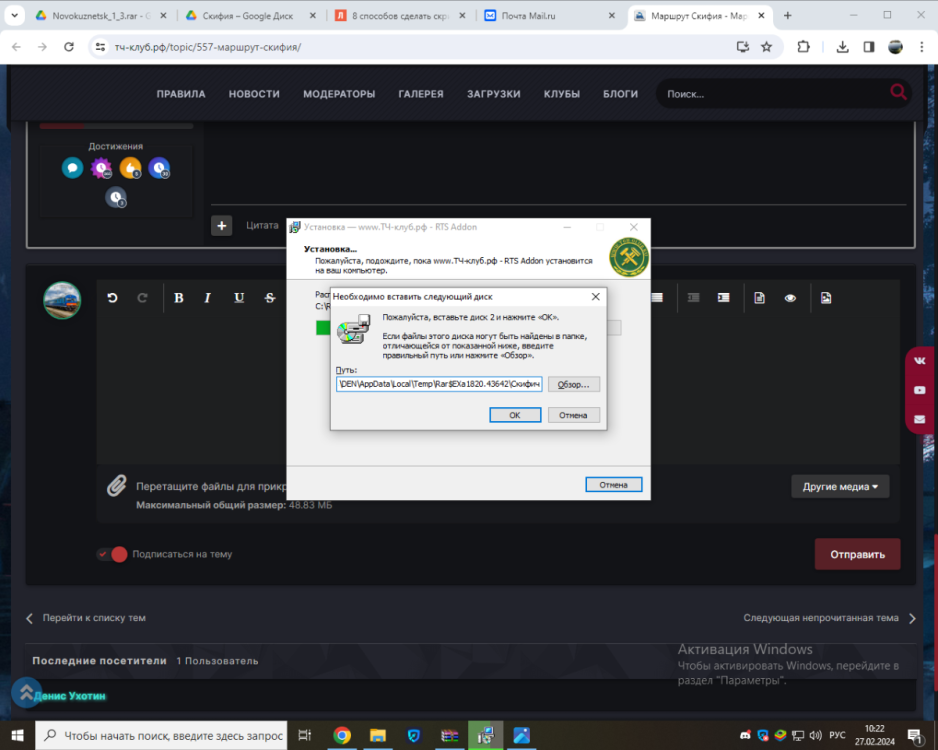Image resolution: width=938 pixels, height=750 pixels.
Task: Open Chrome downloads icon
Action: [842, 47]
